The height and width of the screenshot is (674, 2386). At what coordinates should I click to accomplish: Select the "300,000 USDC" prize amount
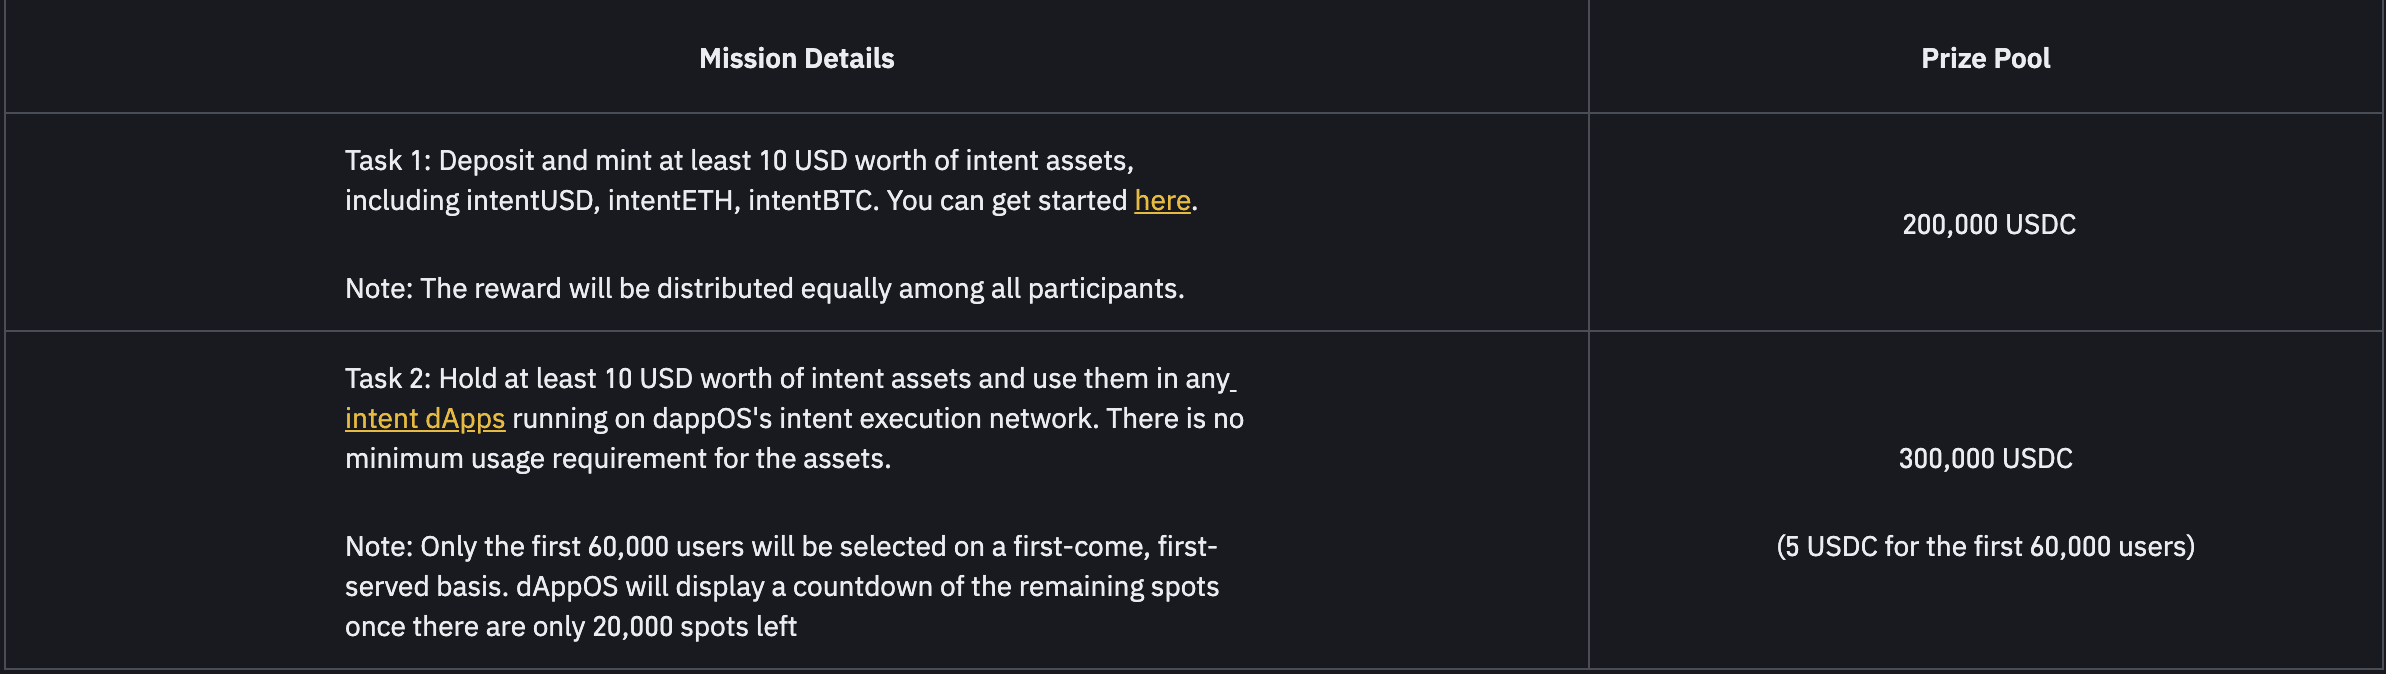click(x=1985, y=459)
